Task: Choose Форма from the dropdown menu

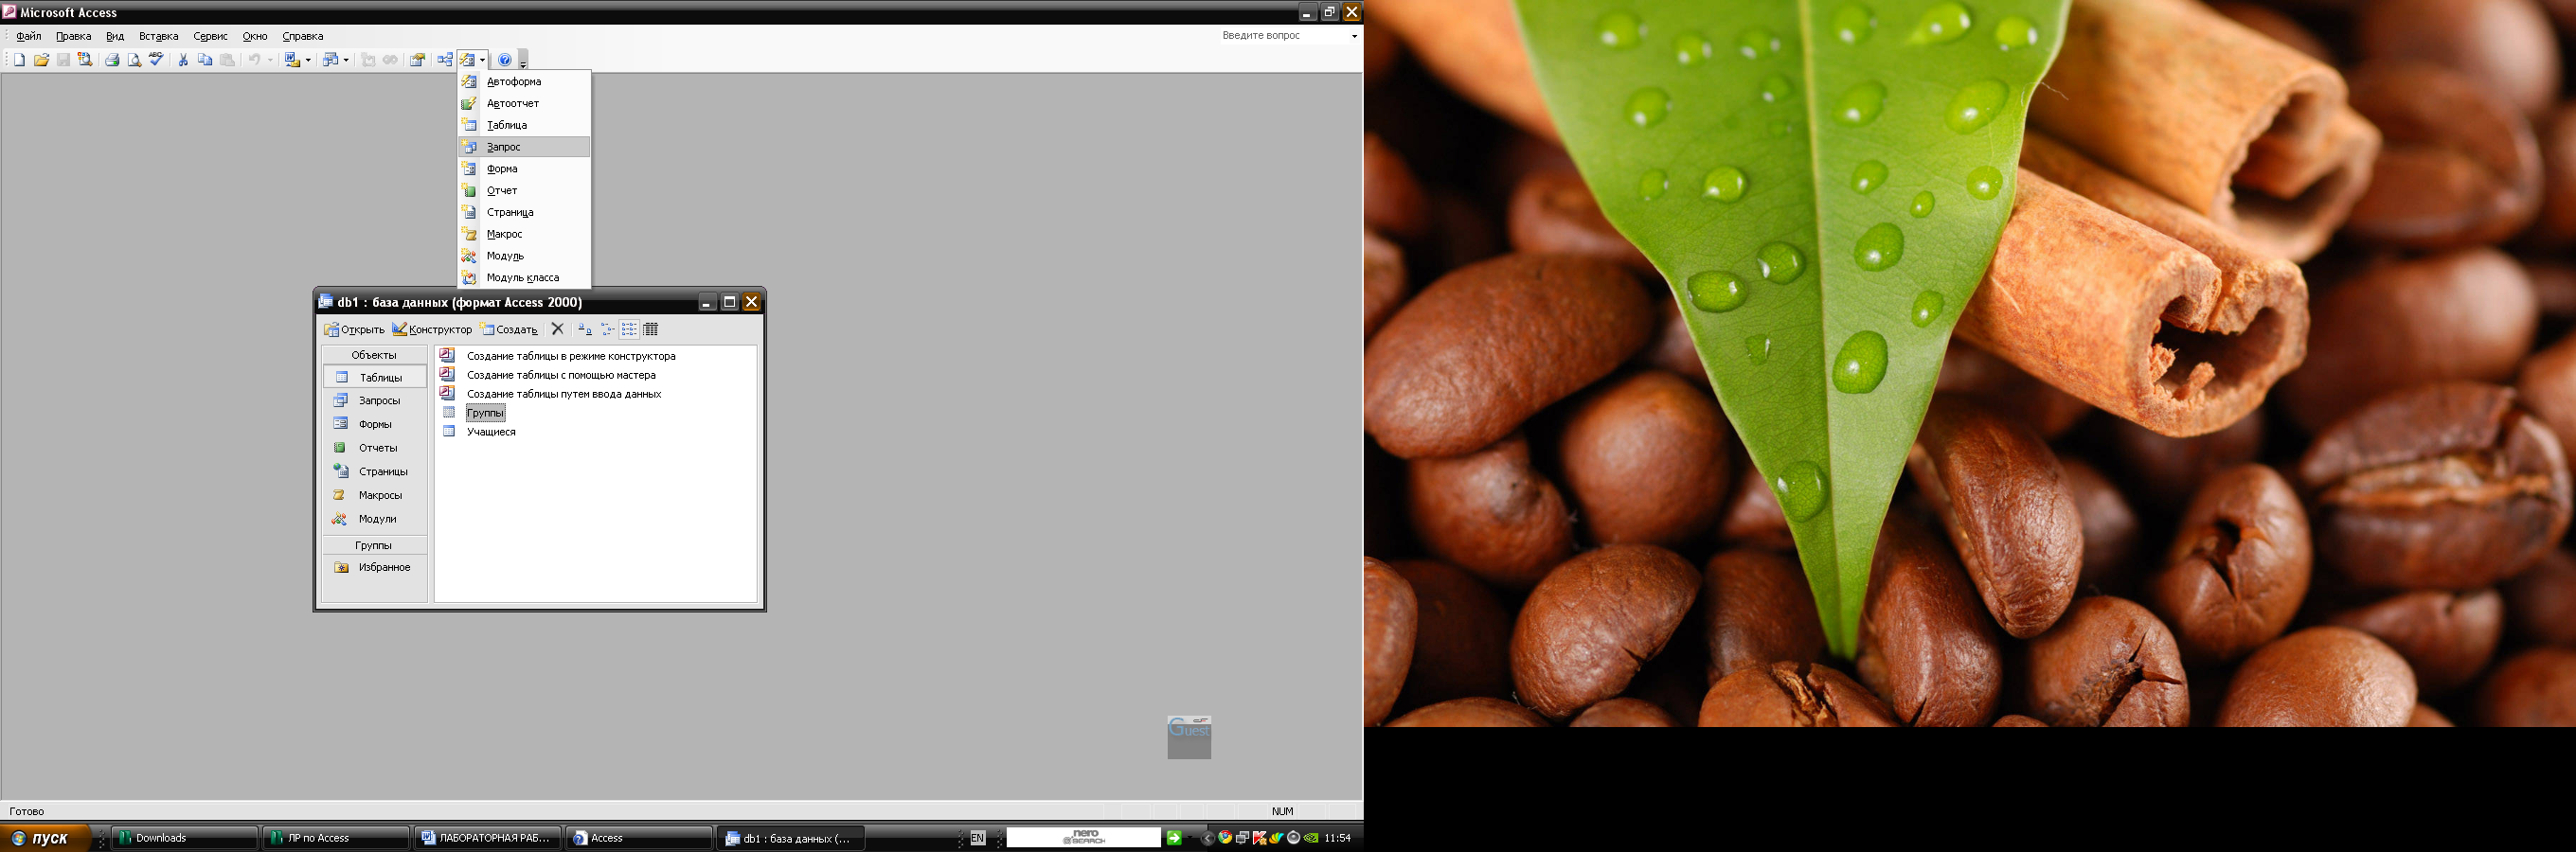Action: pyautogui.click(x=524, y=169)
